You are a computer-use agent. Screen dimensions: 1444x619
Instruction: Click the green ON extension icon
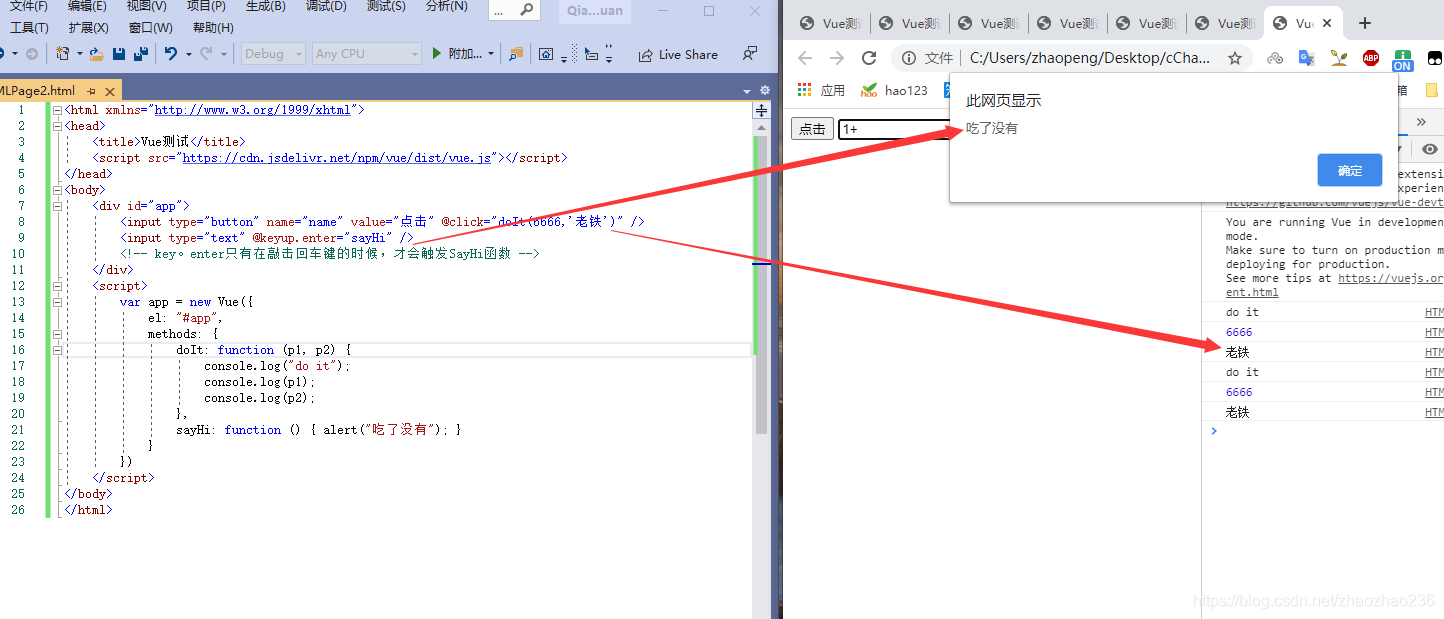pyautogui.click(x=1402, y=60)
